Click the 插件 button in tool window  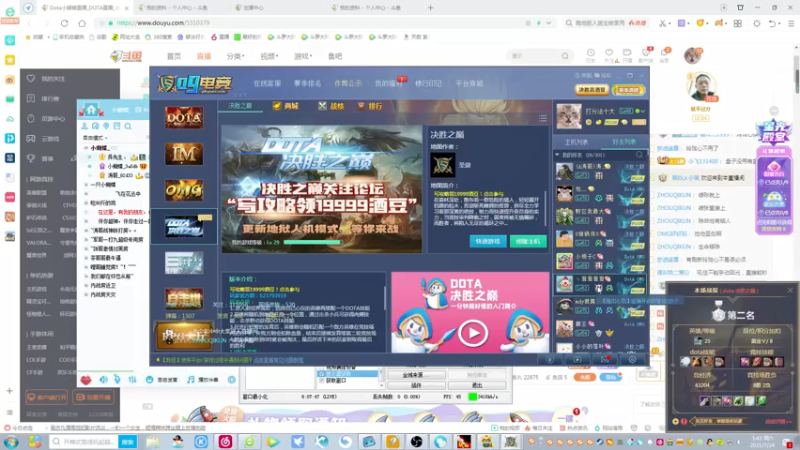(416, 386)
